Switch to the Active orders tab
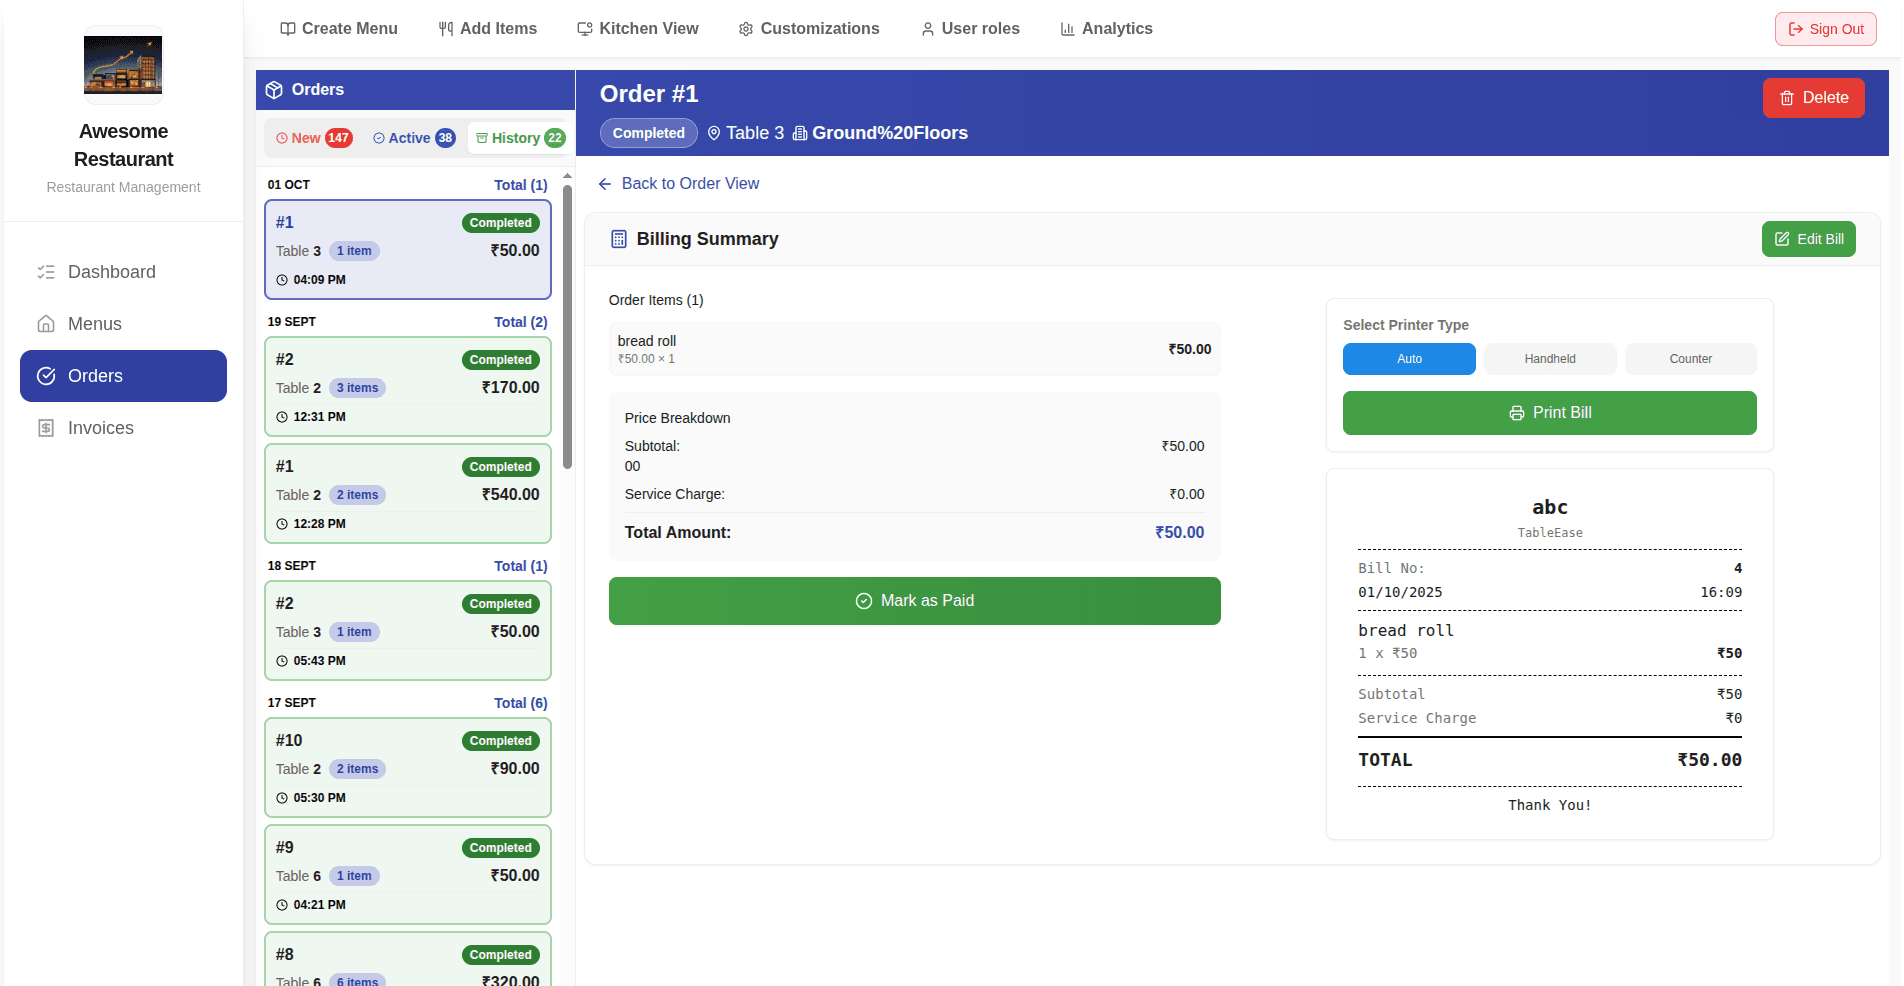This screenshot has height=986, width=1904. (412, 138)
